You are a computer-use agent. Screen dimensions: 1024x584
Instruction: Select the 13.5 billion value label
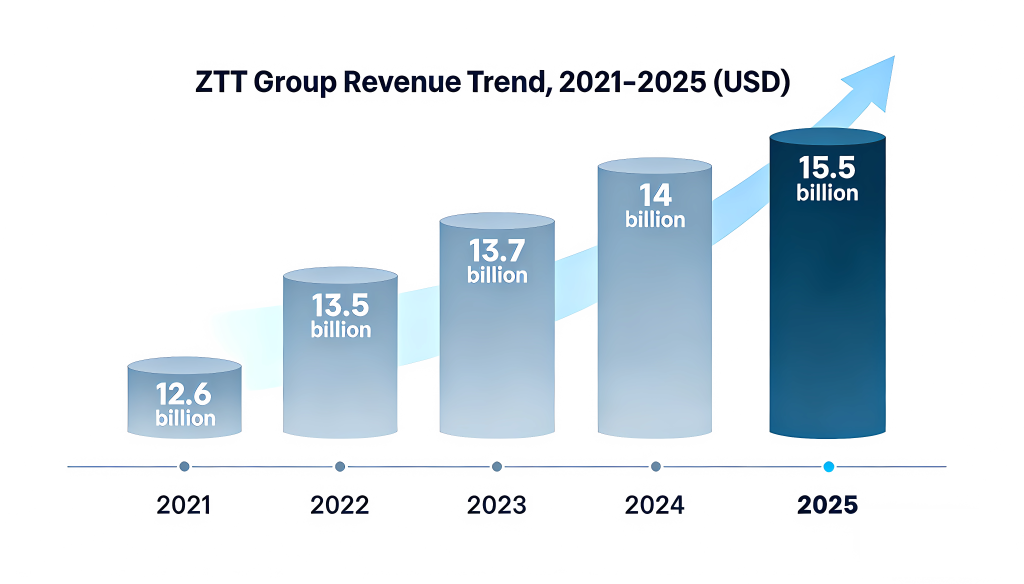[x=340, y=316]
